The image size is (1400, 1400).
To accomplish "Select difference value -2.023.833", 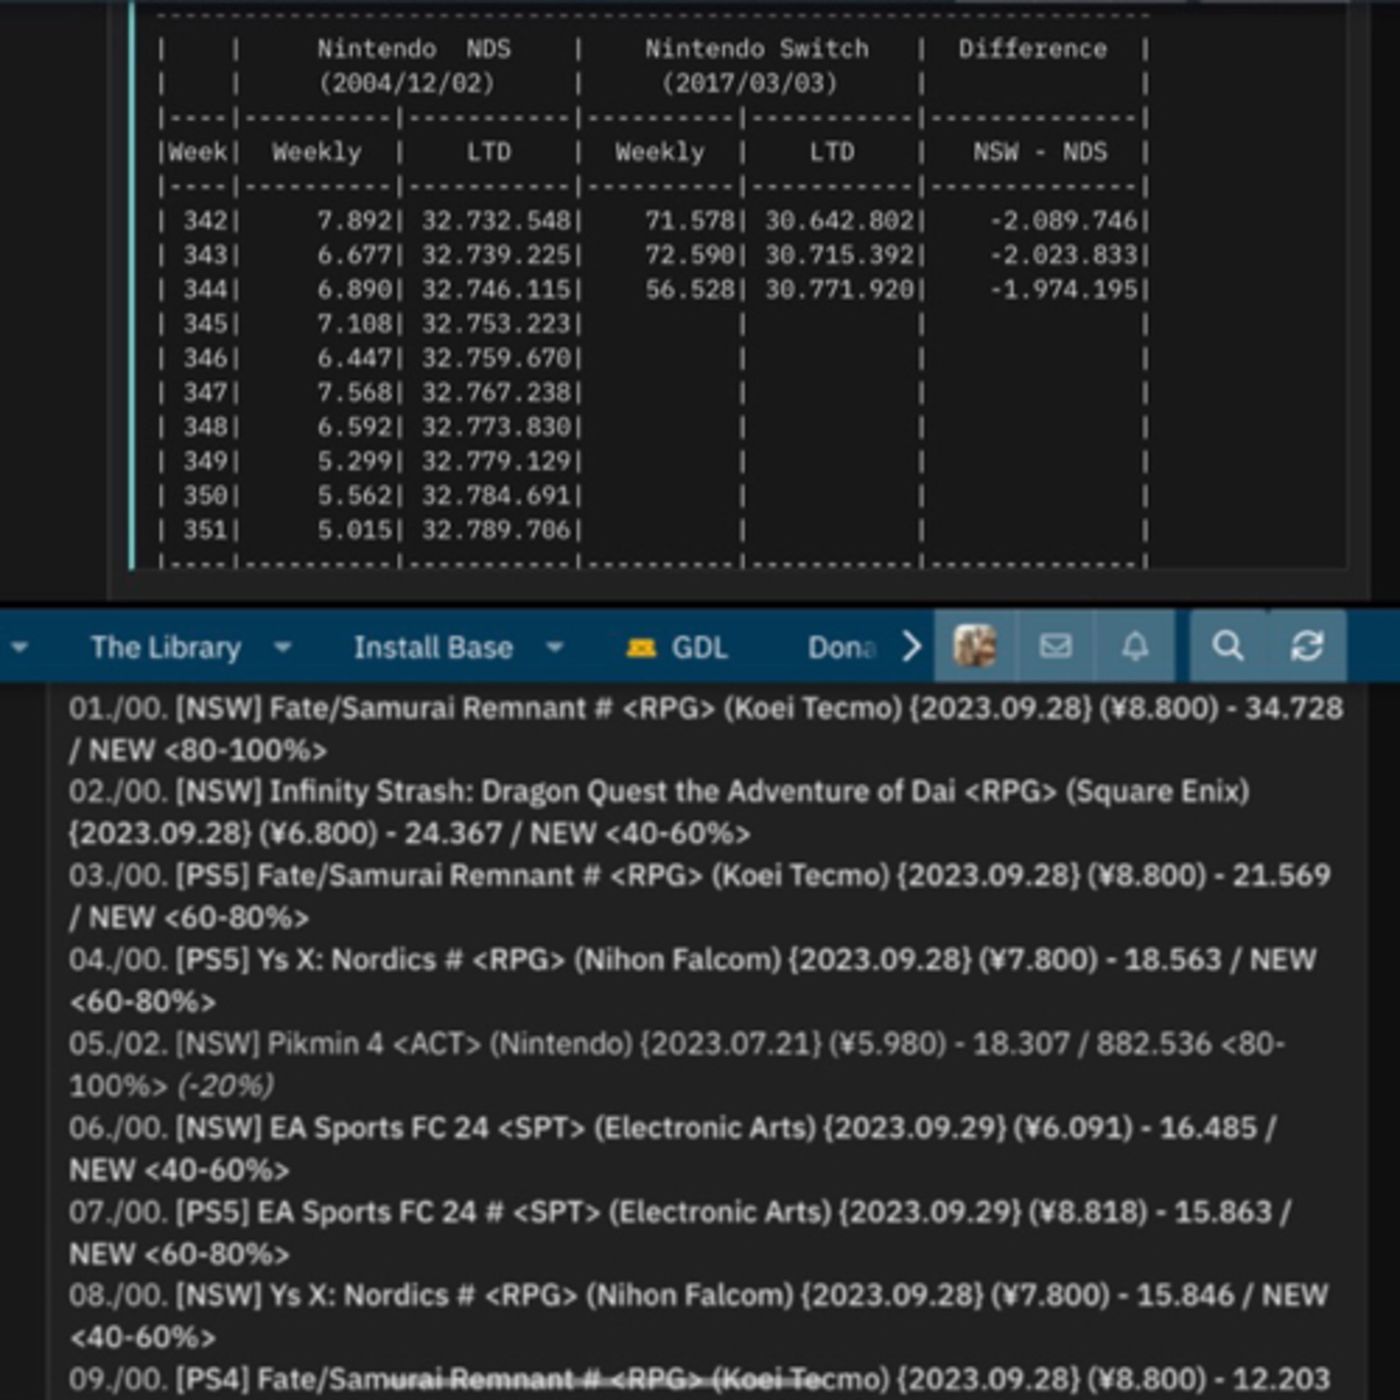I will (1064, 255).
